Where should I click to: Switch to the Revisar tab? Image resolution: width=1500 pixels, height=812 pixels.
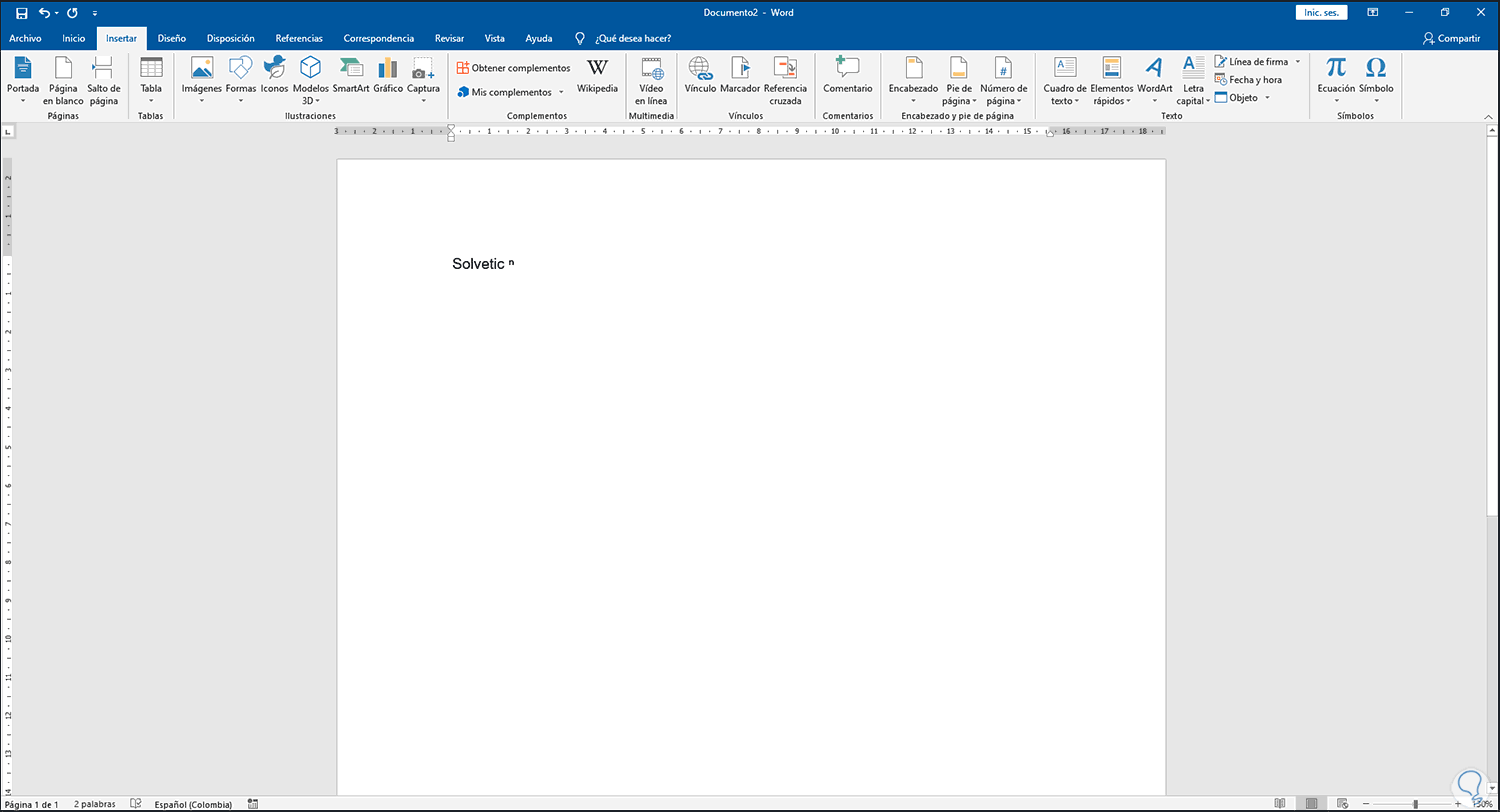point(449,38)
